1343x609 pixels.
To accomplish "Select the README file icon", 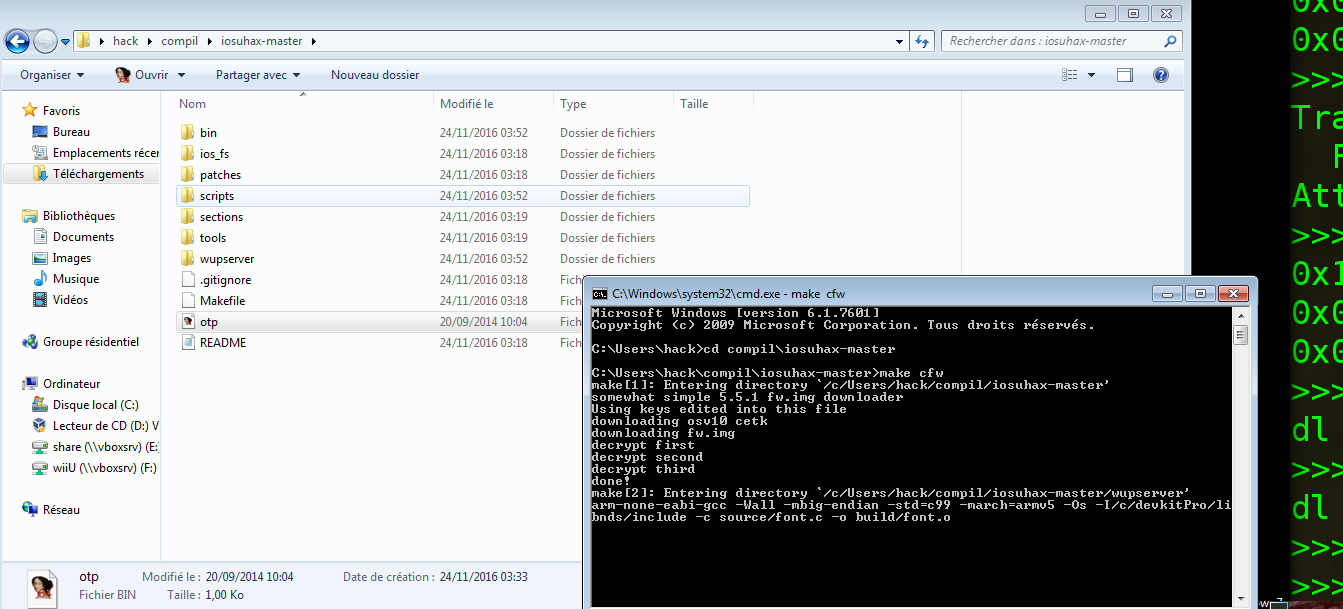I will (187, 343).
